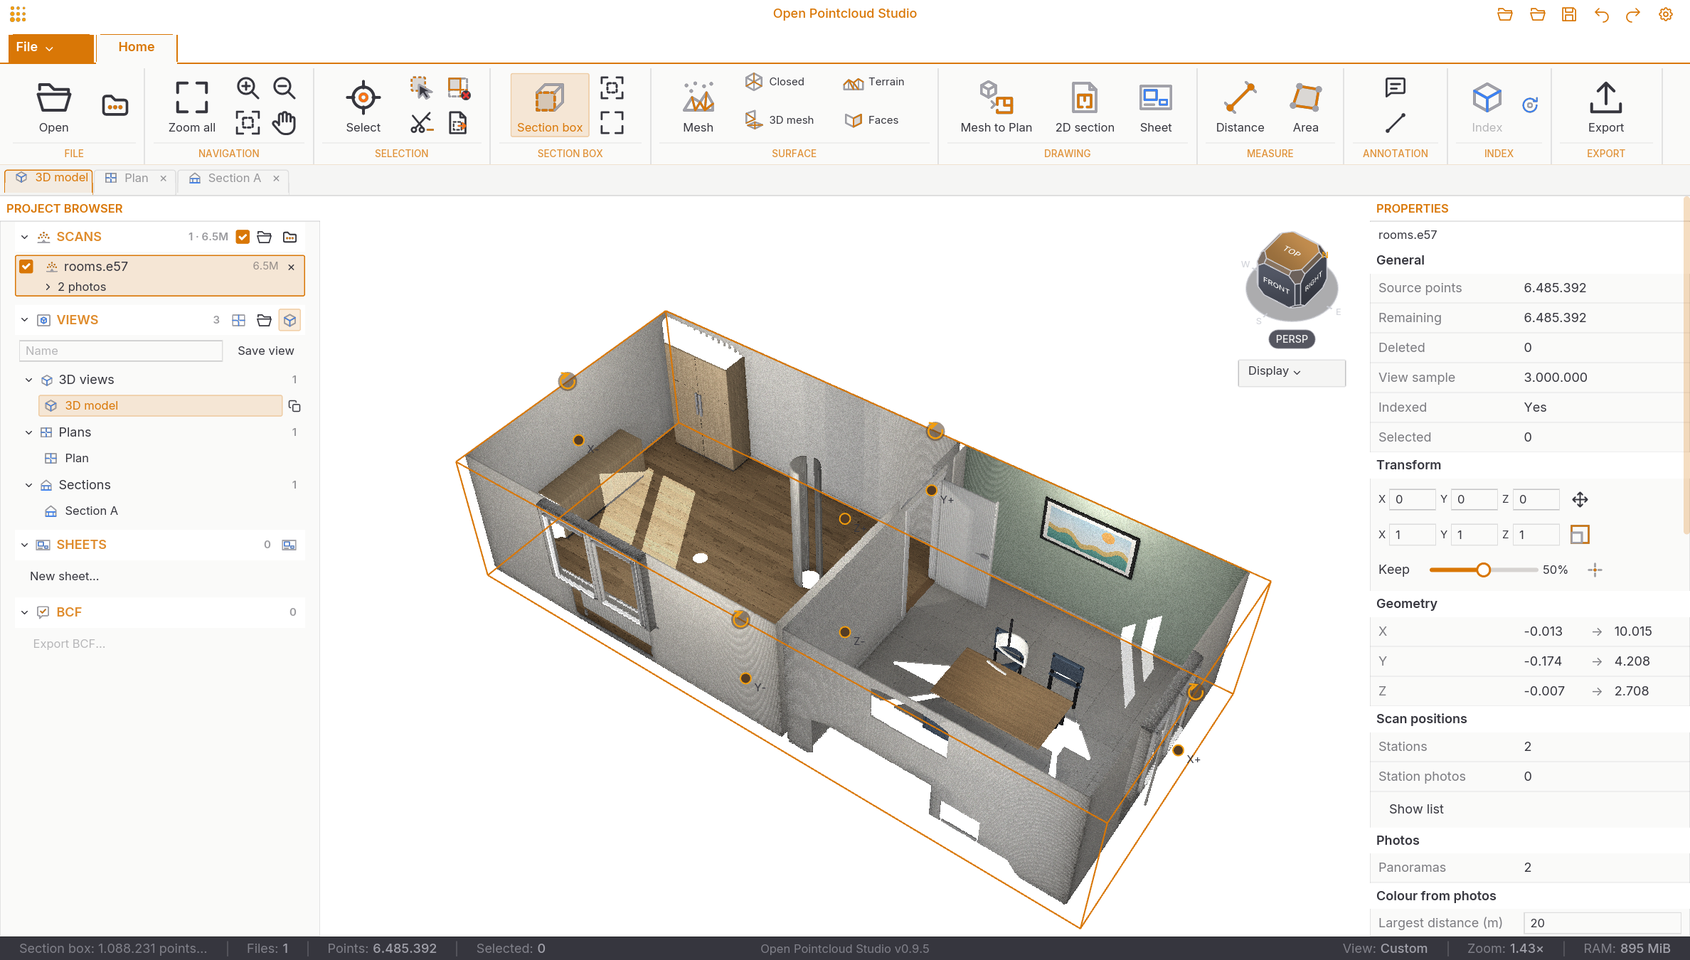Click the Terrain surface option
The width and height of the screenshot is (1690, 960).
click(x=874, y=82)
